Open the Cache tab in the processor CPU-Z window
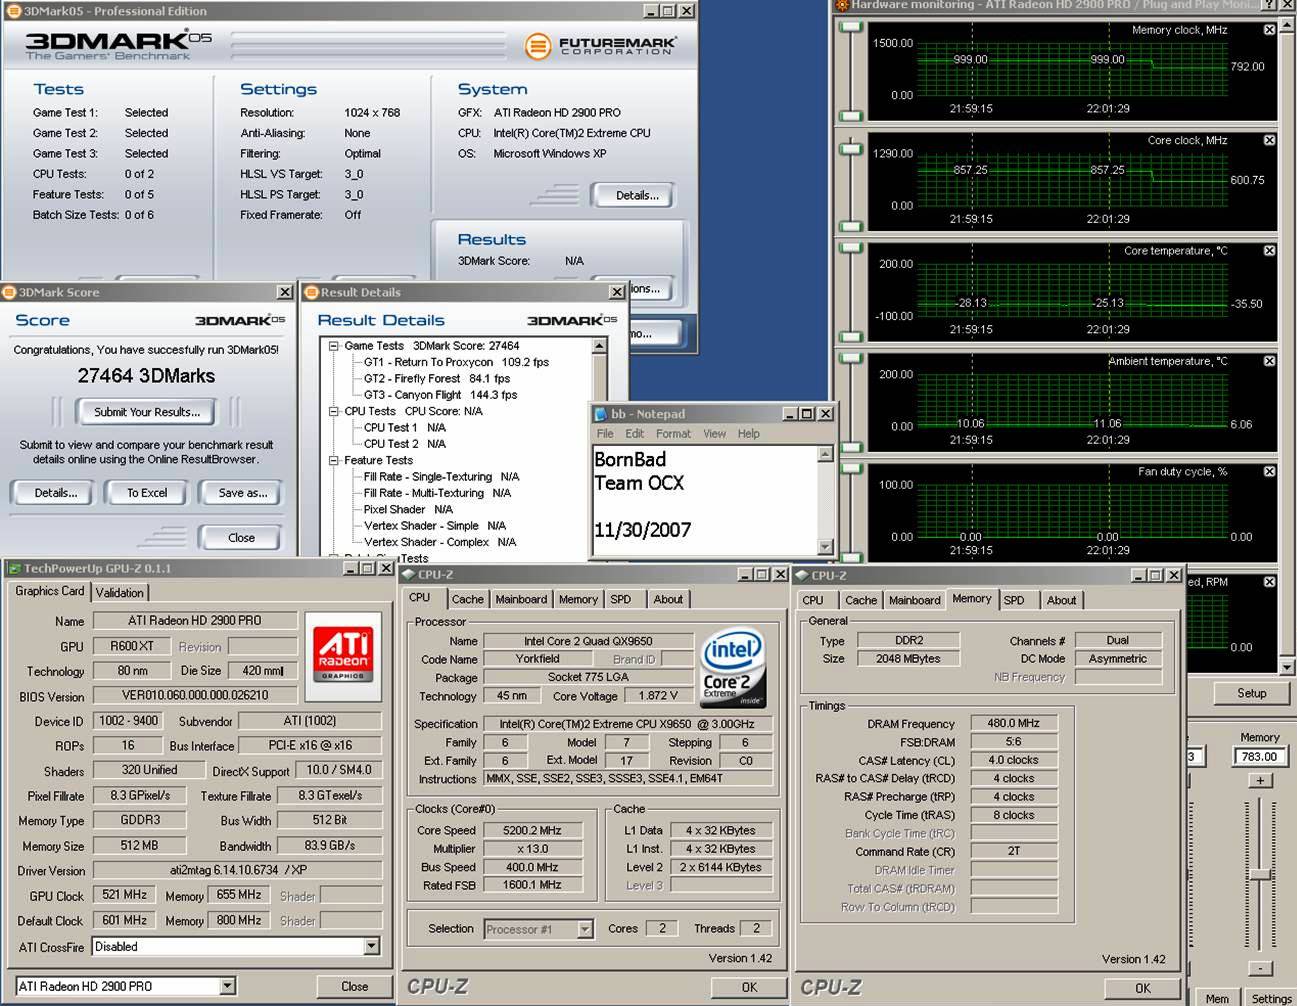This screenshot has height=1006, width=1297. tap(467, 599)
